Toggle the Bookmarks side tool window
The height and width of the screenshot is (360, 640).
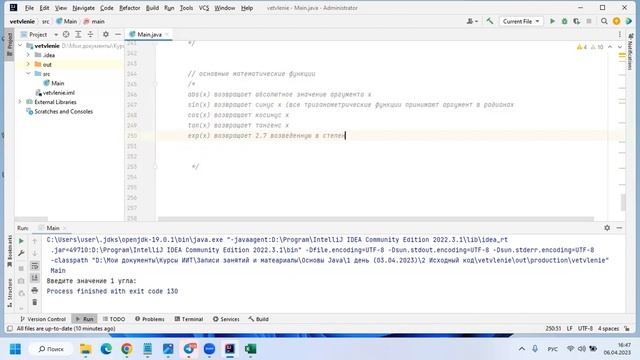(x=9, y=251)
